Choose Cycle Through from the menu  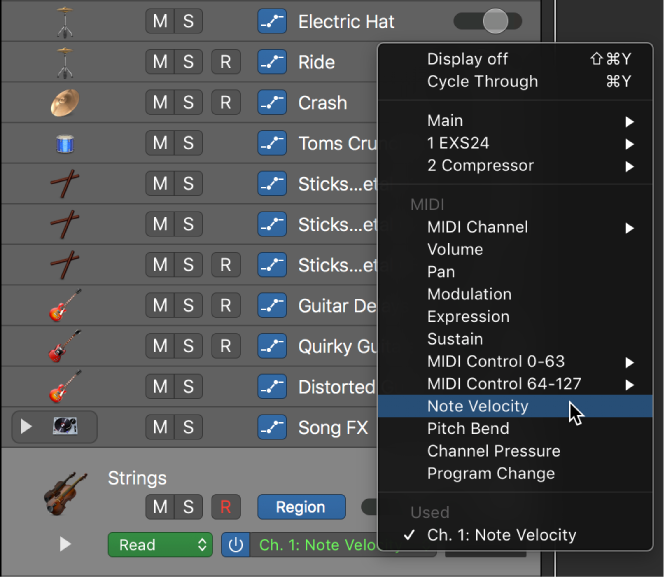tap(515, 82)
